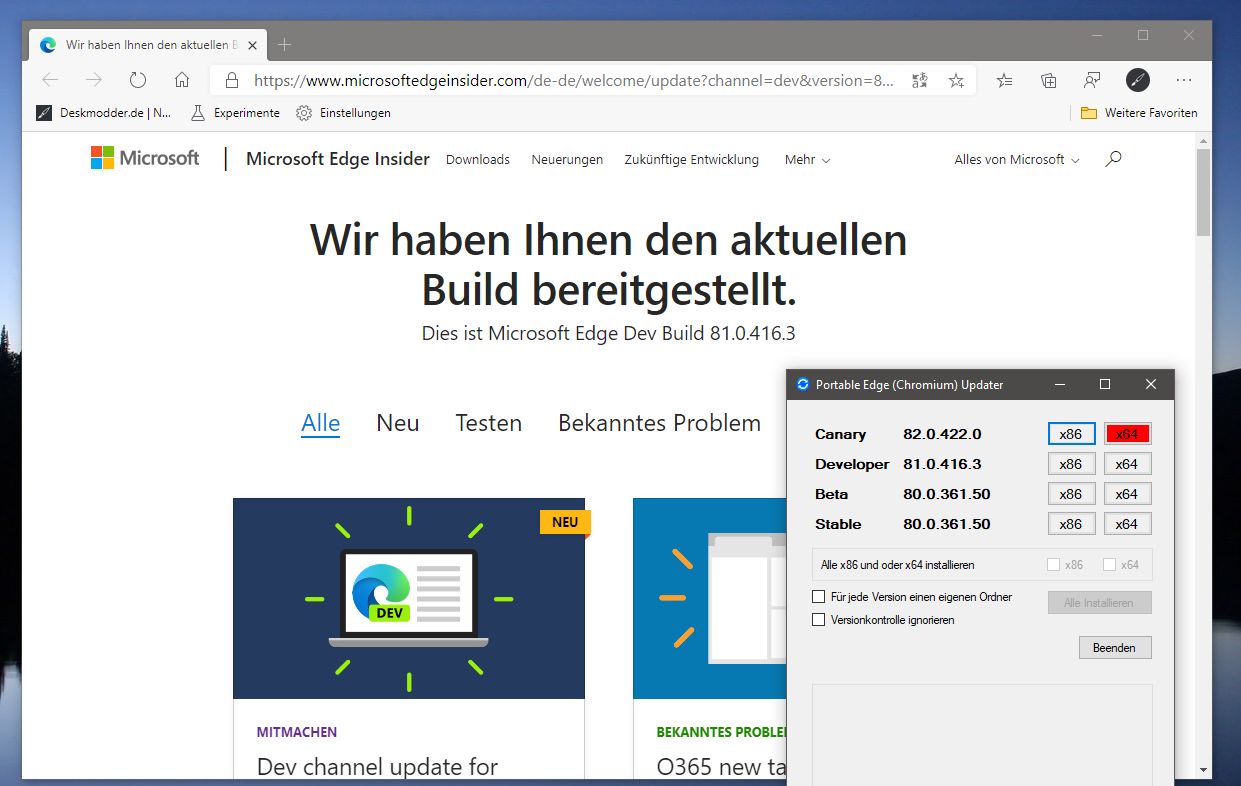Switch to the 'Bekanntes Problem' filter tab
This screenshot has height=786, width=1241.
pyautogui.click(x=660, y=423)
